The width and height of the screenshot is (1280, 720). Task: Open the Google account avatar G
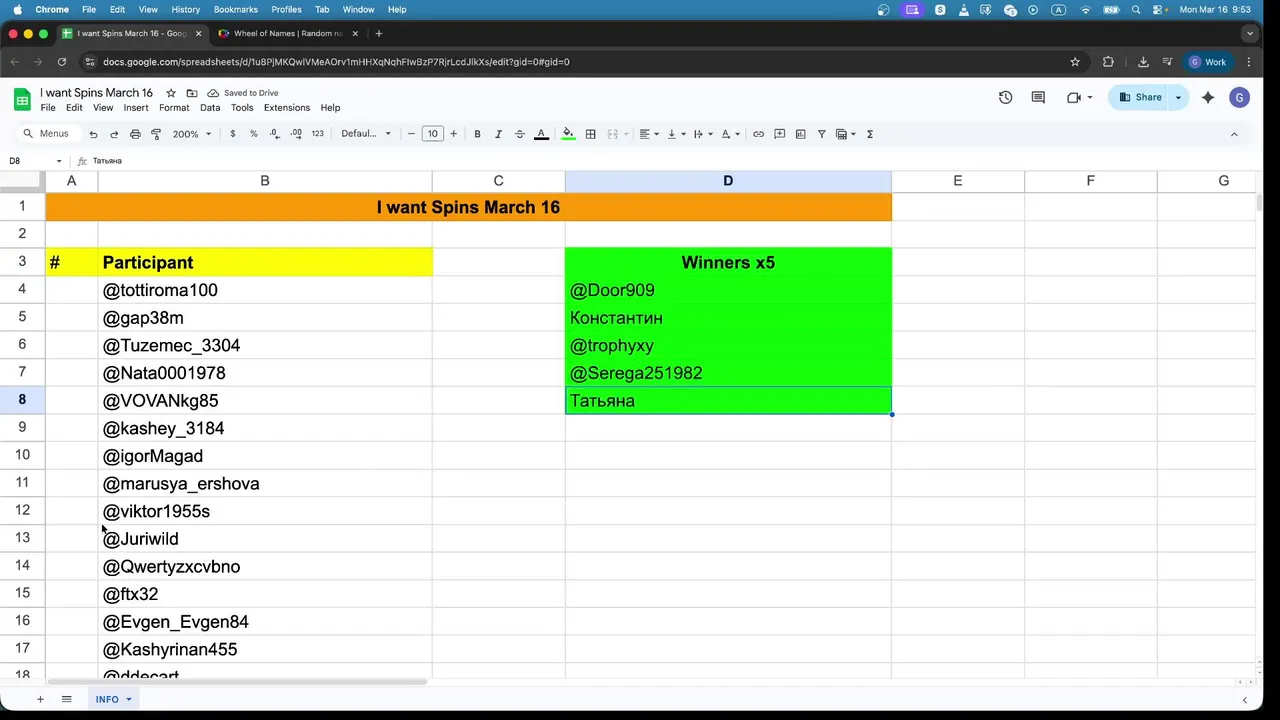point(1239,97)
